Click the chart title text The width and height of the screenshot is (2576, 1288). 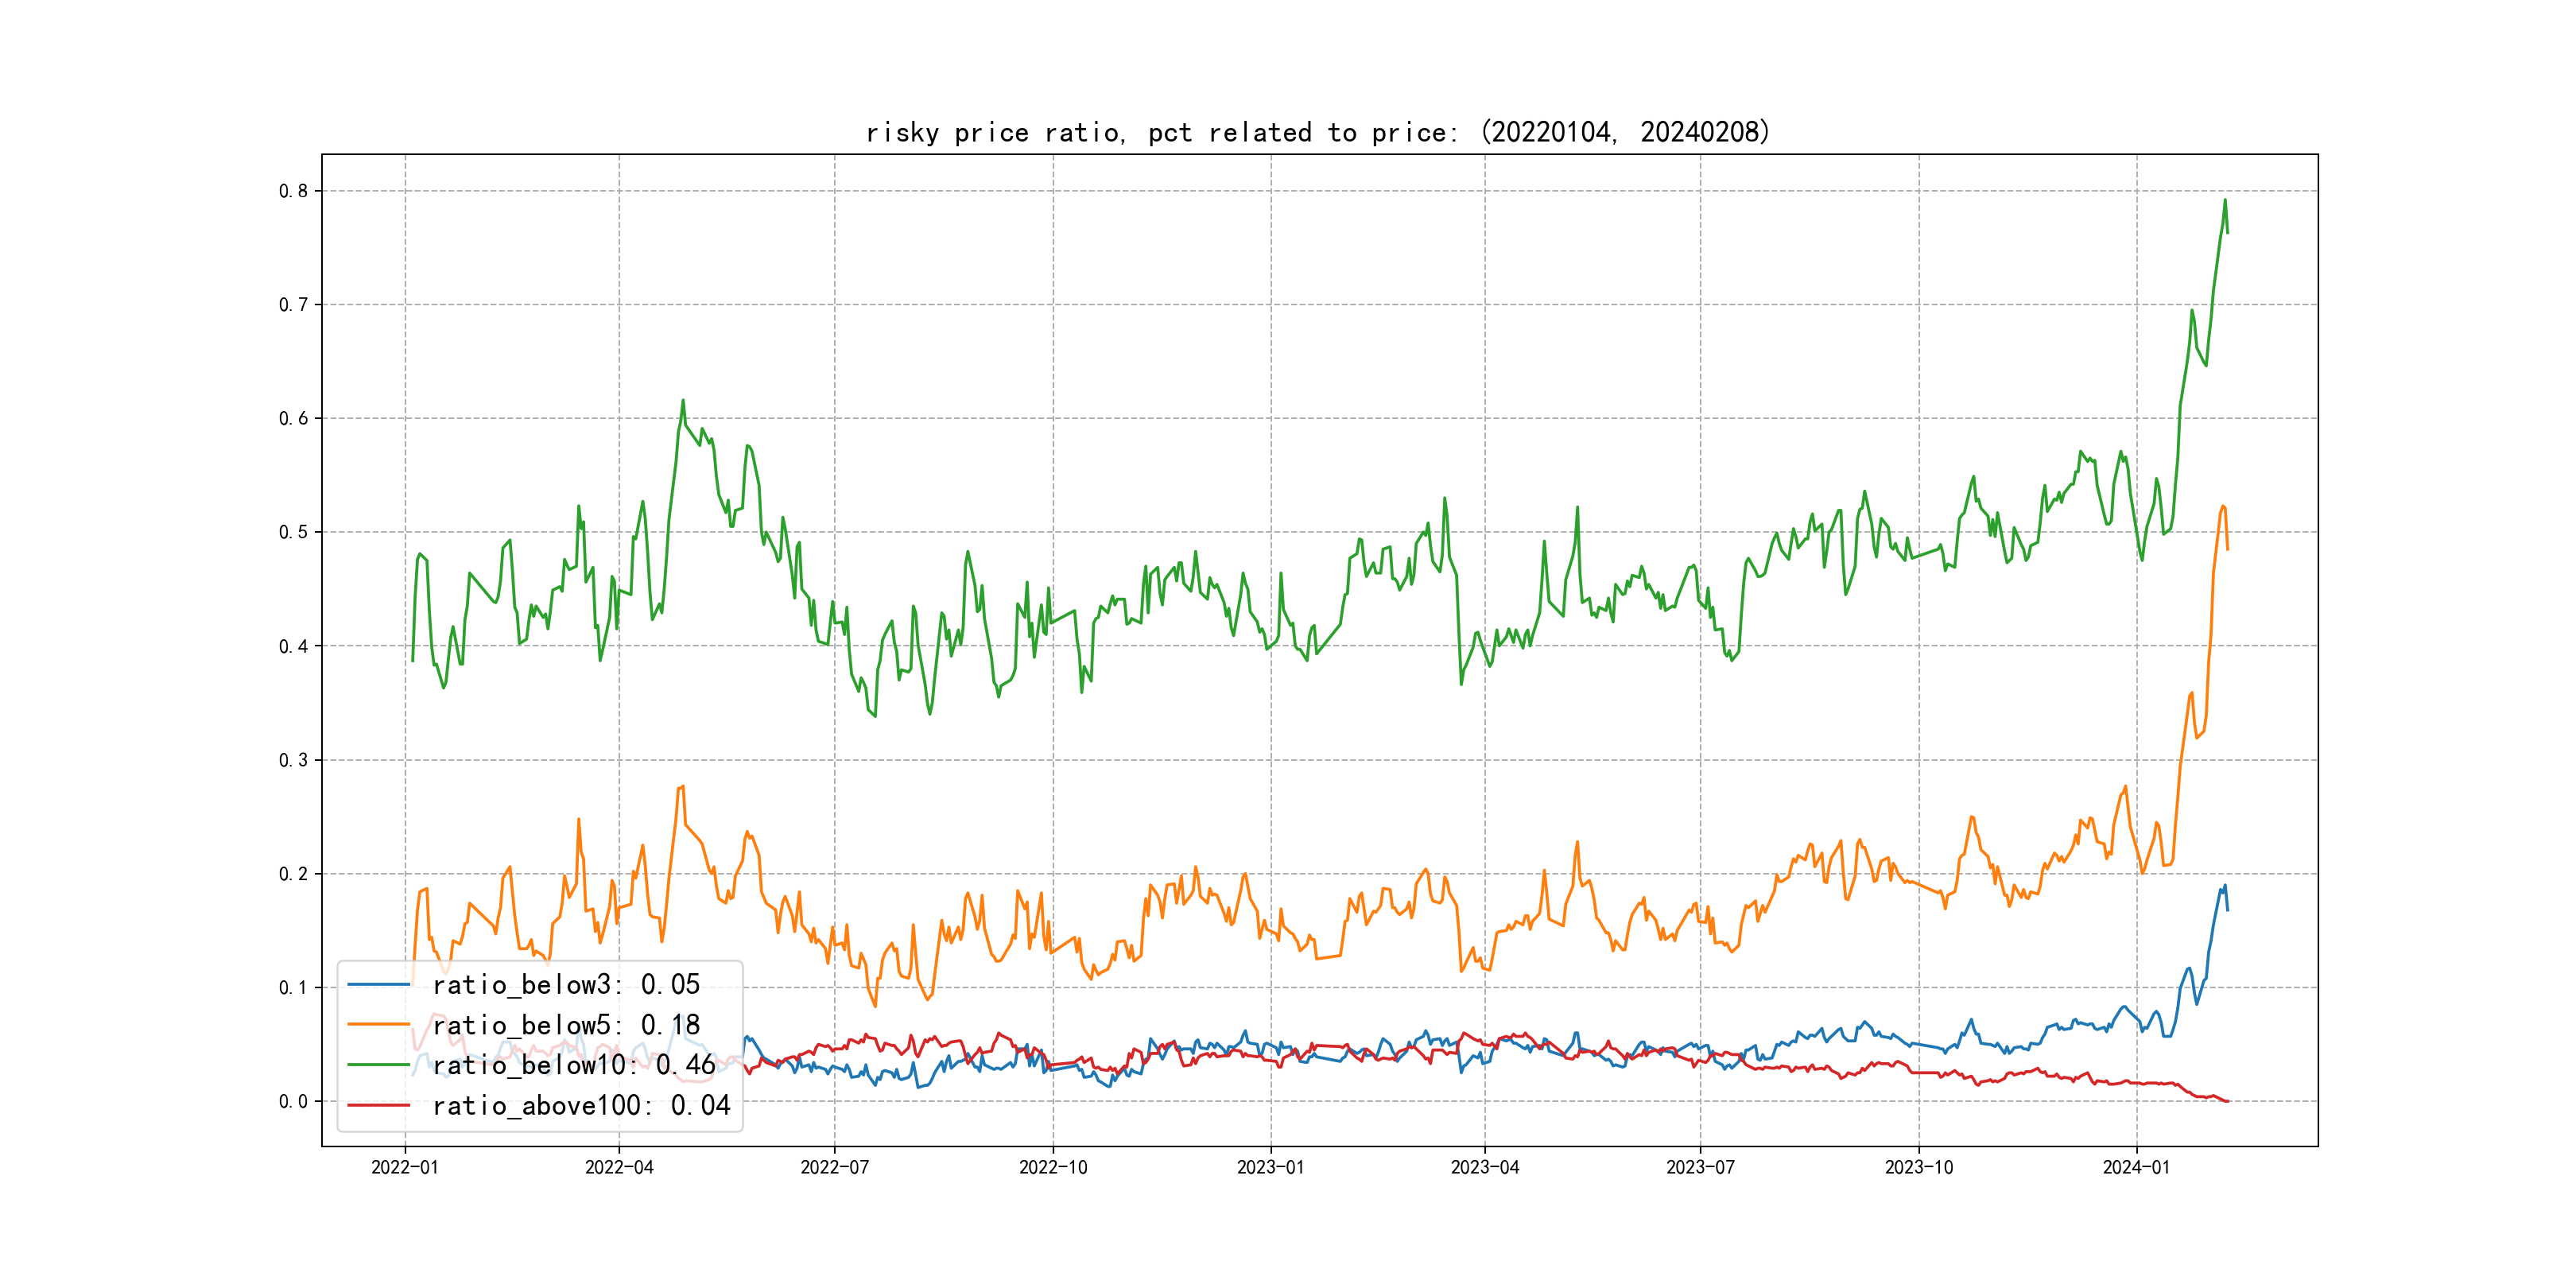(1317, 132)
